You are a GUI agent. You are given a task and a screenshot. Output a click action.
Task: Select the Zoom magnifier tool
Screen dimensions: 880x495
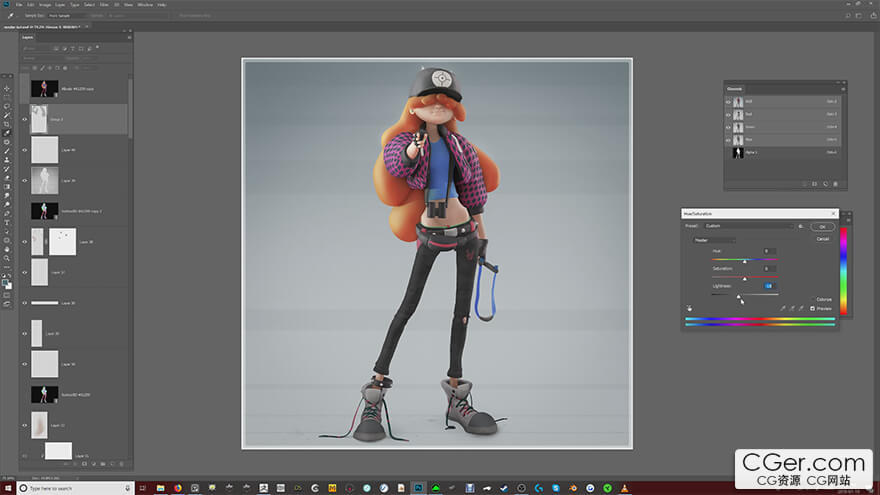click(x=7, y=258)
